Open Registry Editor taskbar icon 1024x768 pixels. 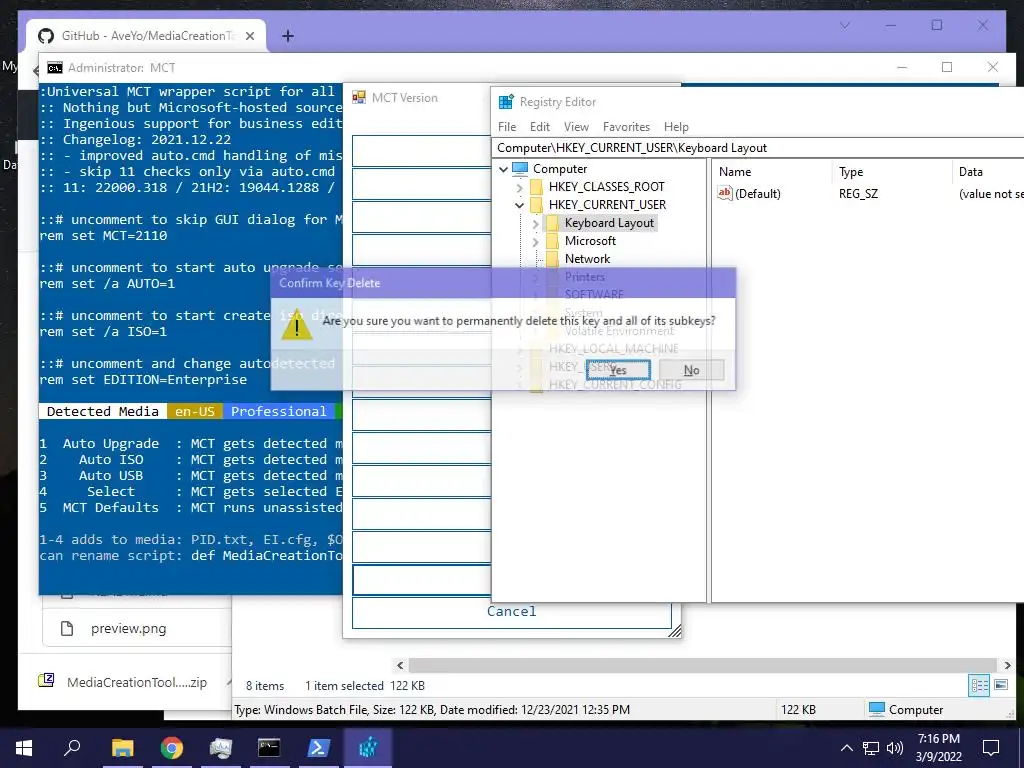pos(368,748)
